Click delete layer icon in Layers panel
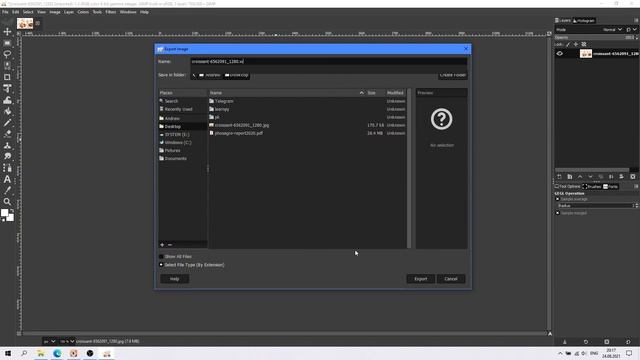The image size is (640, 360). coord(633,176)
